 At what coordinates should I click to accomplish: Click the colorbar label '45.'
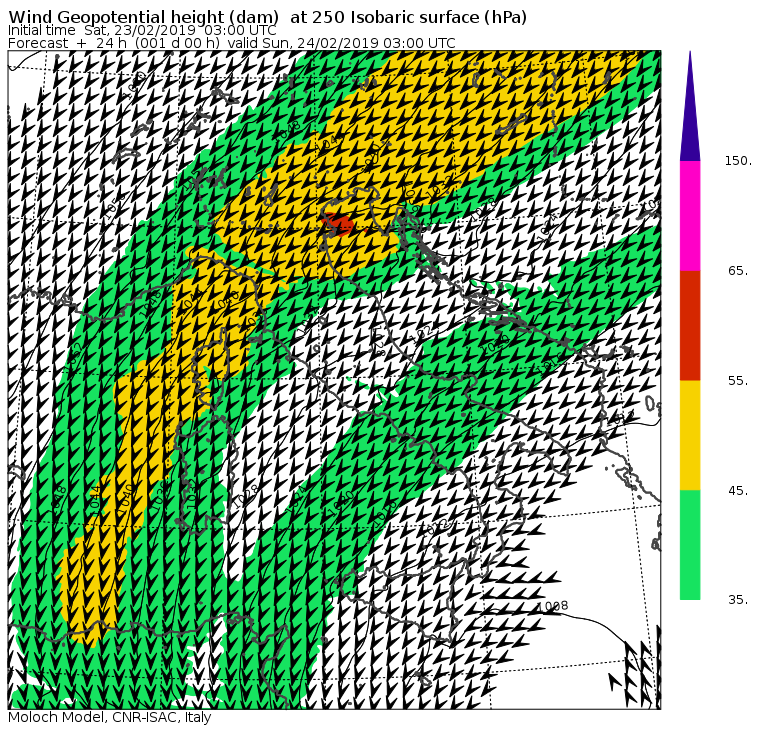coord(739,491)
